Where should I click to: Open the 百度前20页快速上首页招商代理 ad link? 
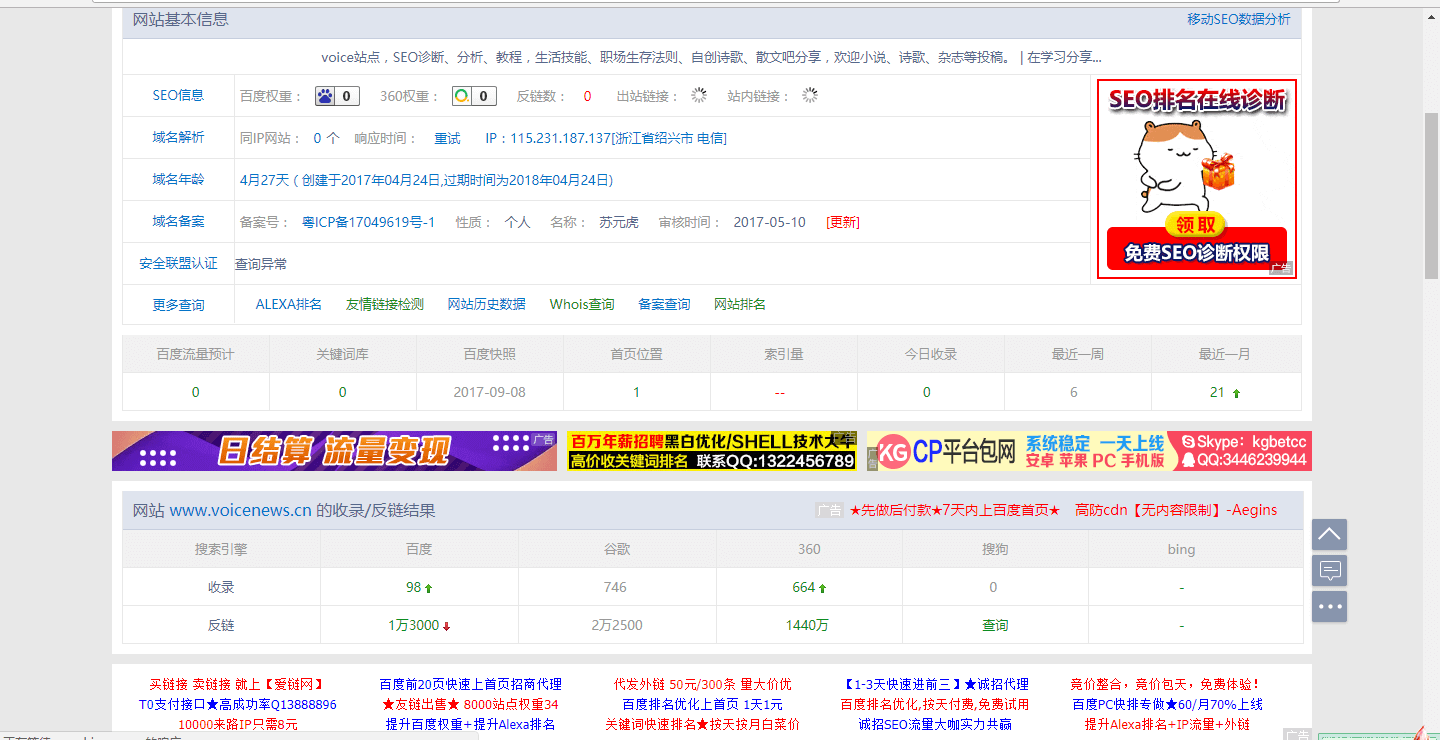[470, 684]
